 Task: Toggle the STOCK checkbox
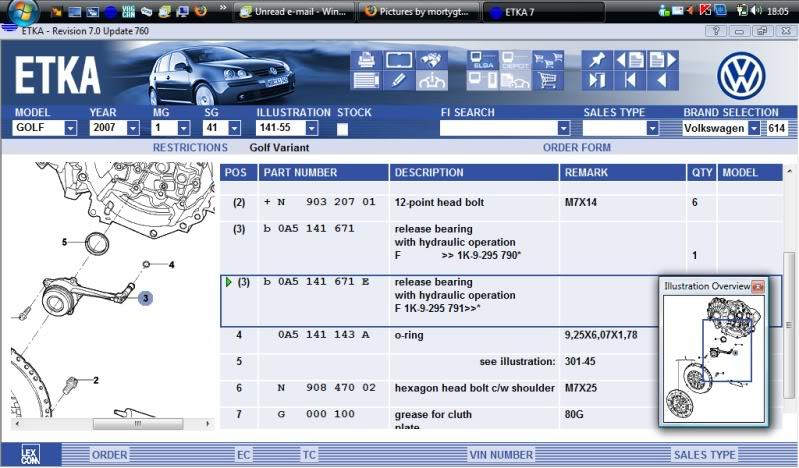click(x=342, y=129)
